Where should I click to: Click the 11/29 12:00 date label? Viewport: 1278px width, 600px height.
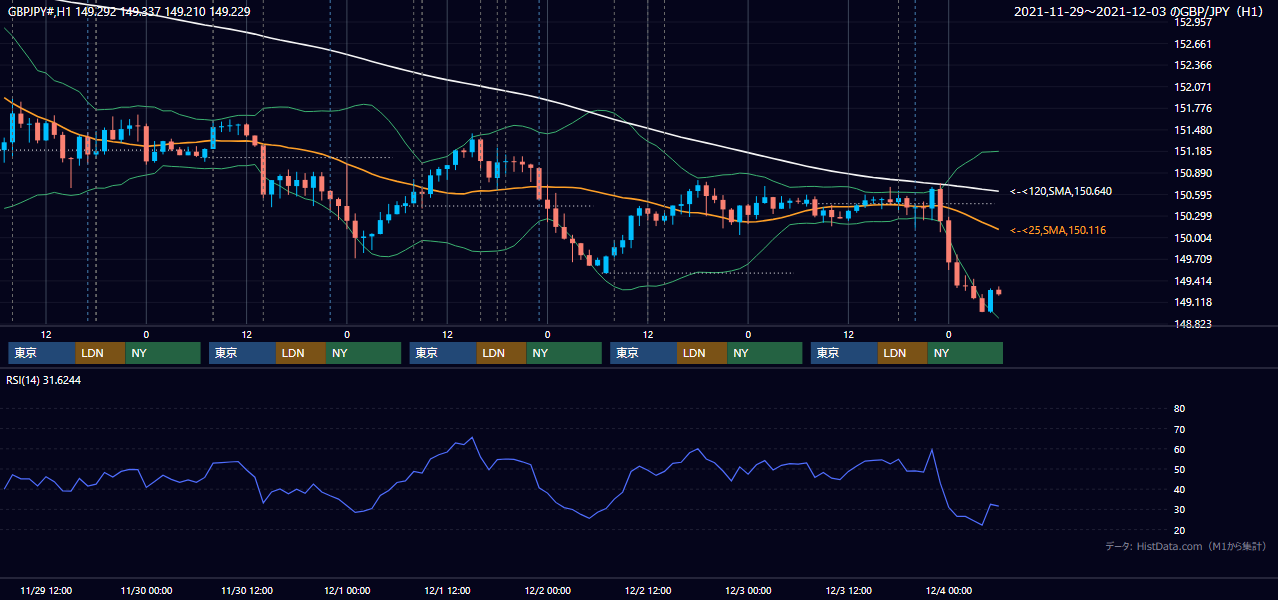pyautogui.click(x=45, y=590)
